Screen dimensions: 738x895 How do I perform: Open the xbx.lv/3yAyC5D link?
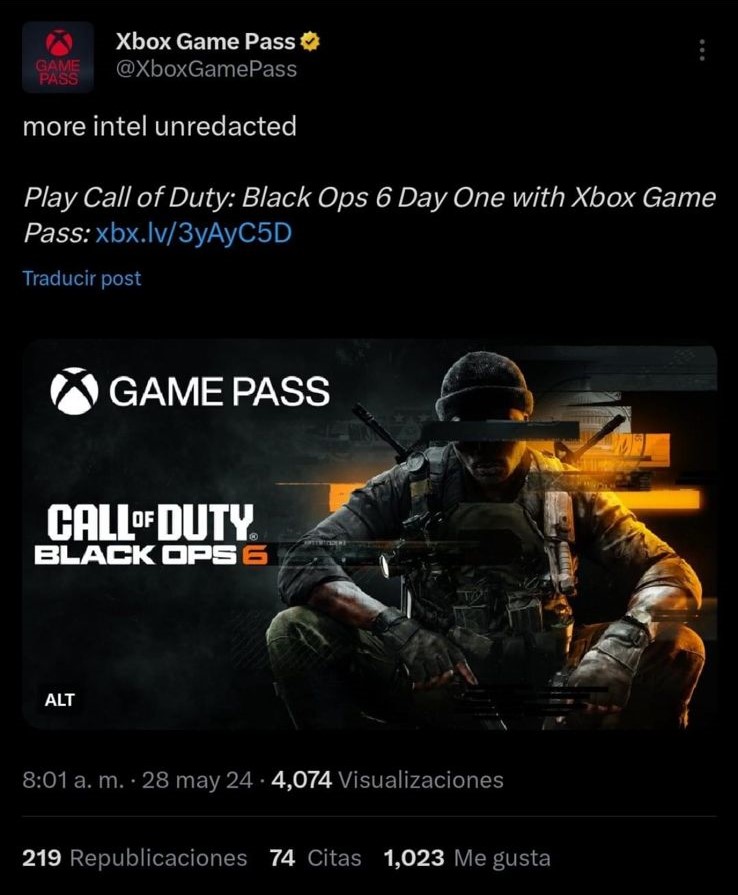point(193,233)
